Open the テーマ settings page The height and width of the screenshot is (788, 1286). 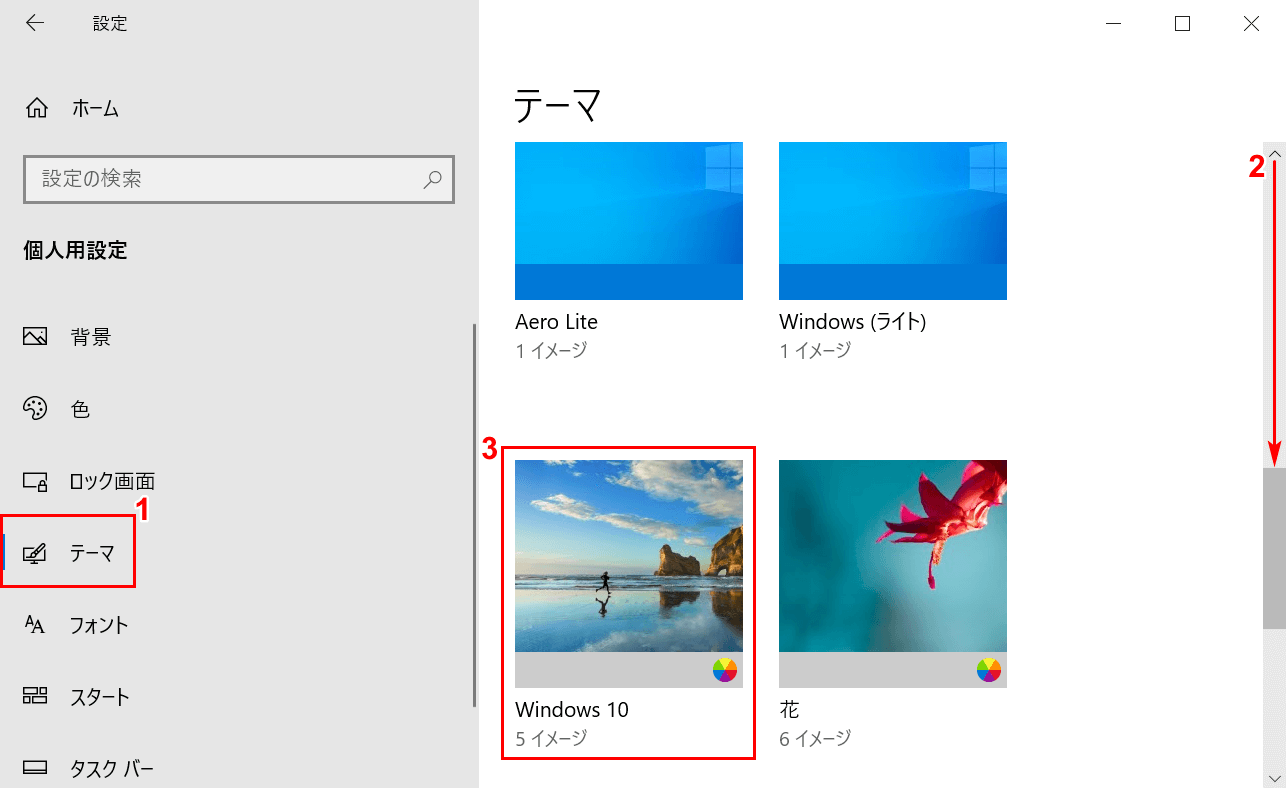(91, 553)
